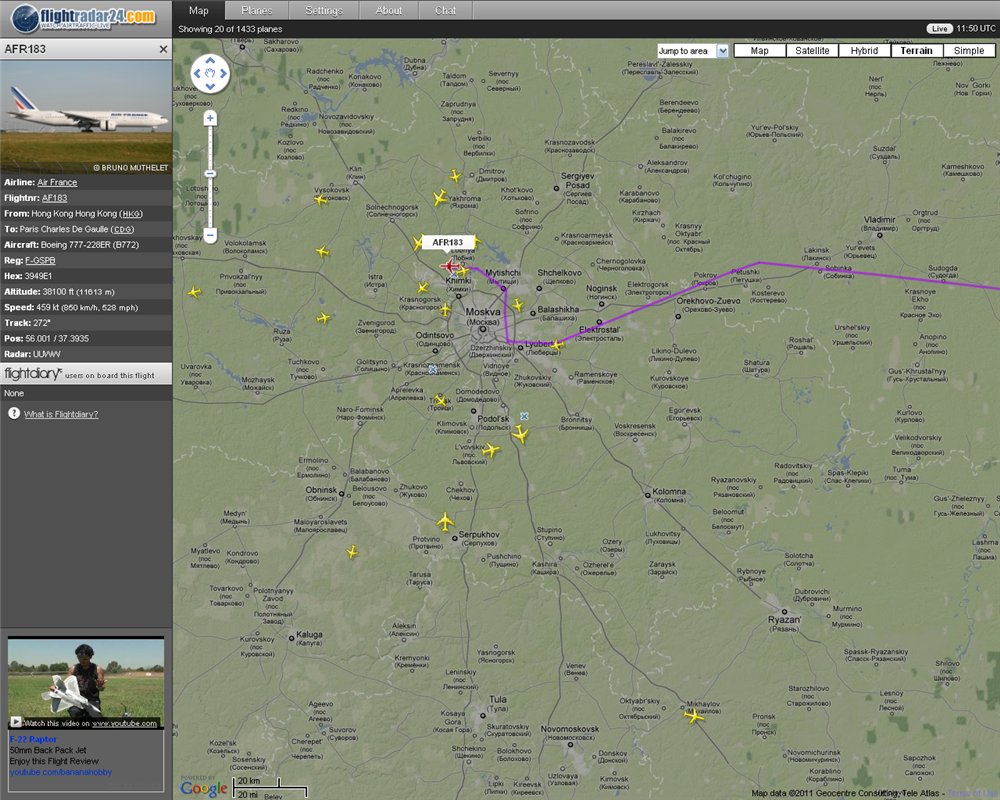Click the zoom slider handle
The image size is (1000, 800).
point(210,174)
